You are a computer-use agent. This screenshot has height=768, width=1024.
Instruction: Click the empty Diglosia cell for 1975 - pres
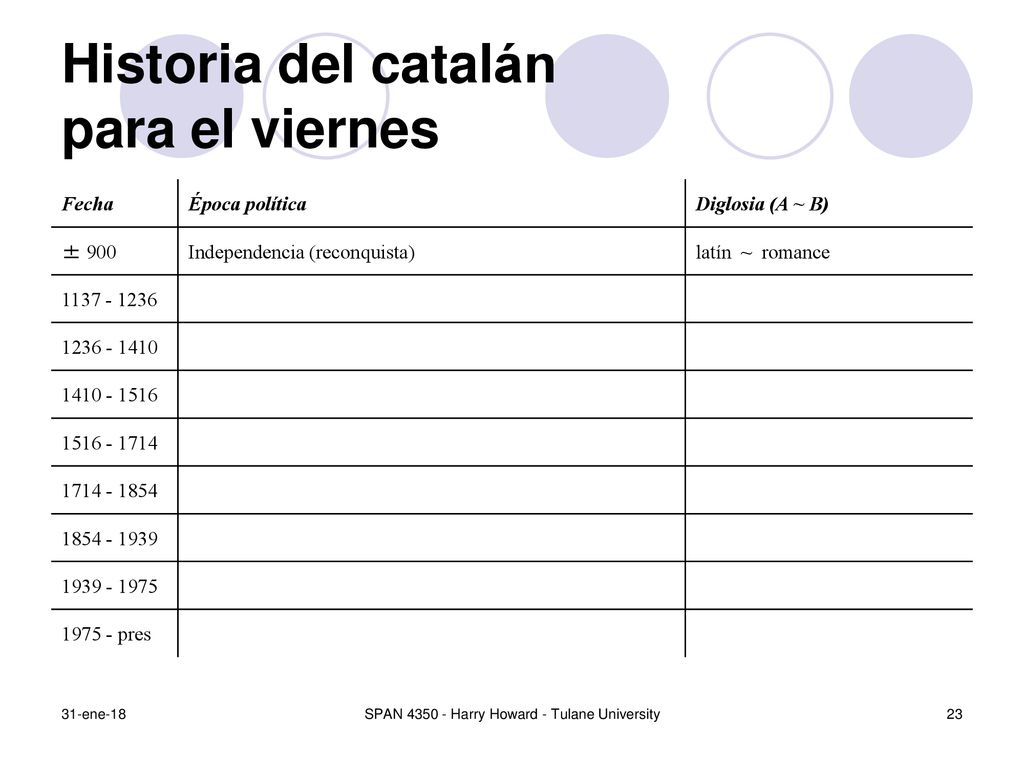[x=829, y=633]
